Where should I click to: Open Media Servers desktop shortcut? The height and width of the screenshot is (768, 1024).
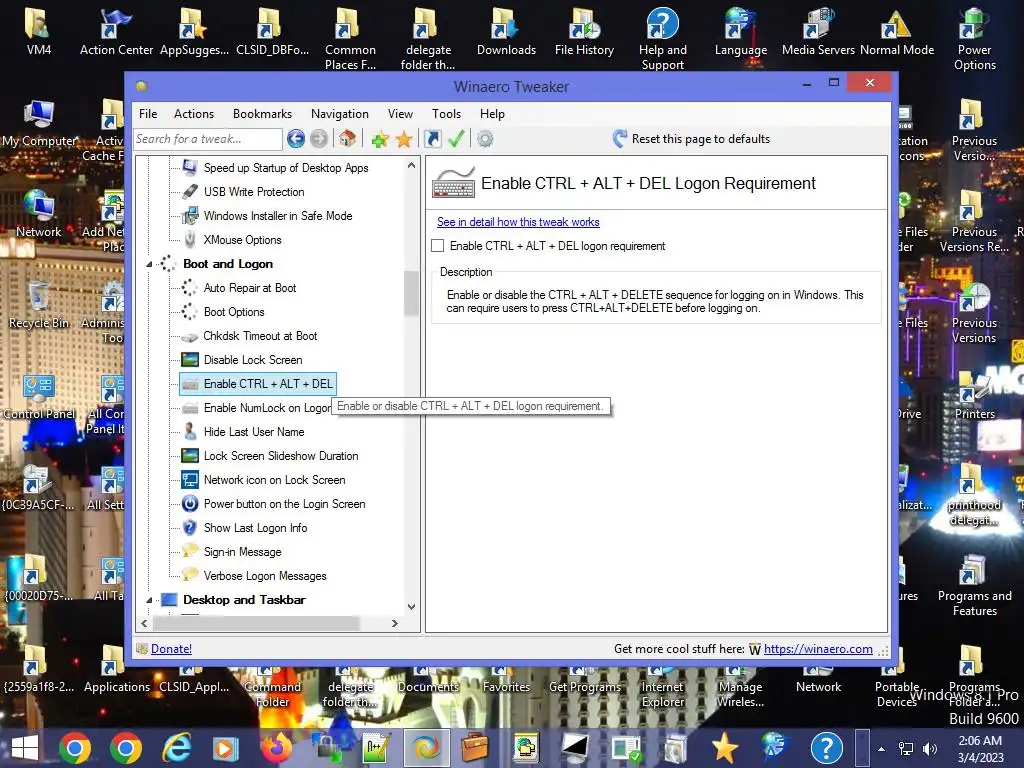(x=818, y=33)
